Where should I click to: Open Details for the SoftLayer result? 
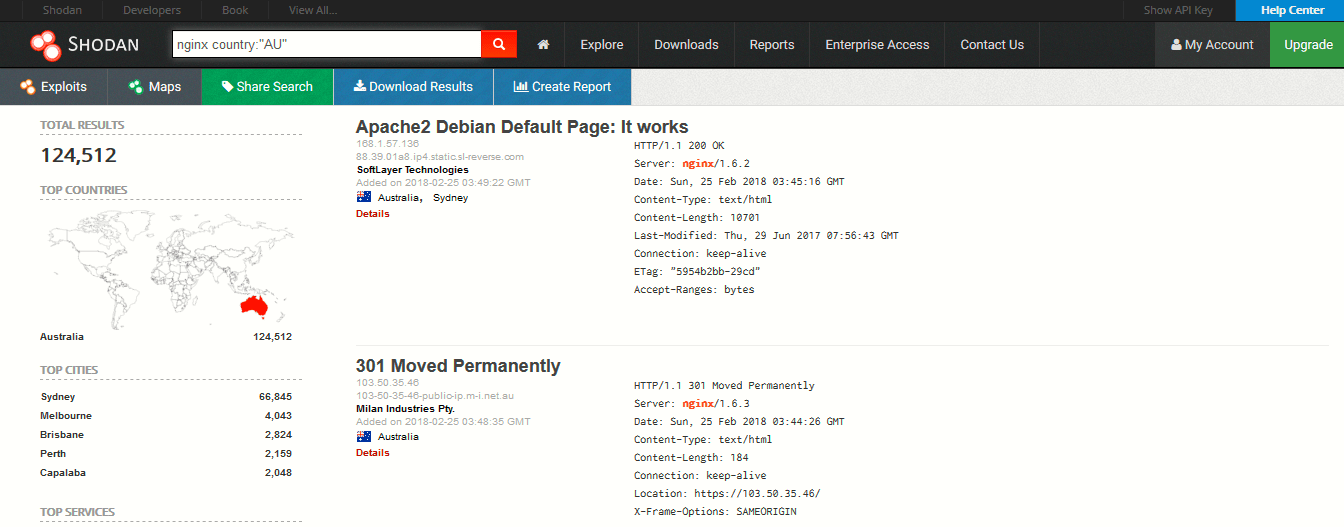(x=373, y=214)
